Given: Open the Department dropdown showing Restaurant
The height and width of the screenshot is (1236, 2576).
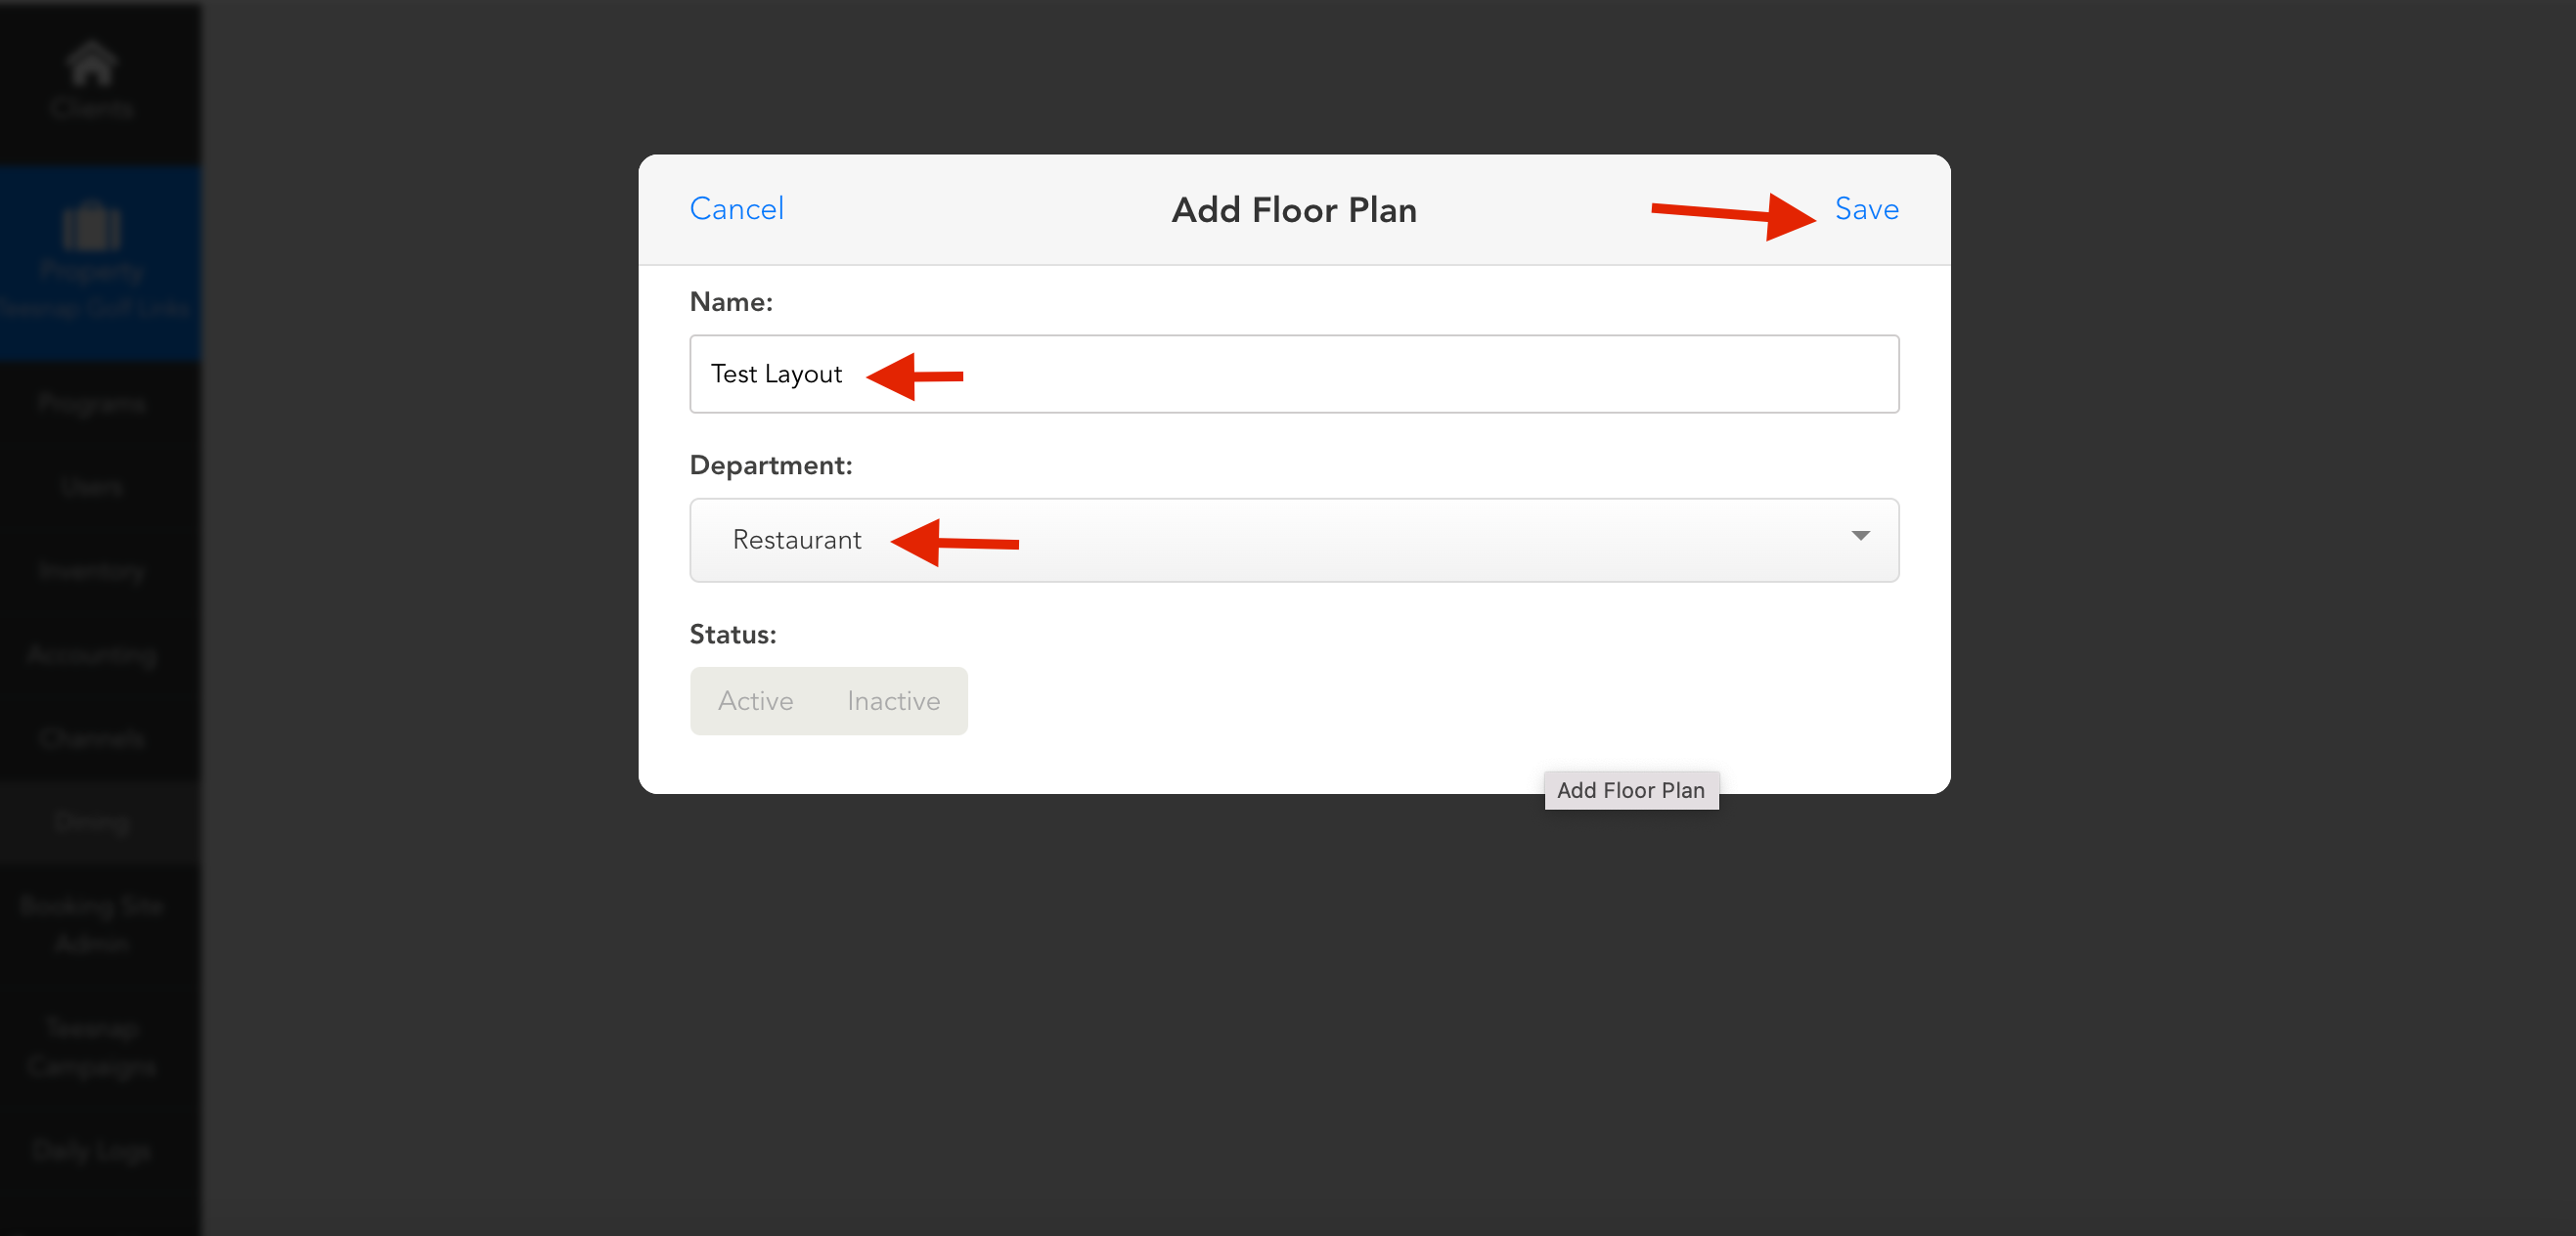Looking at the screenshot, I should point(1294,540).
